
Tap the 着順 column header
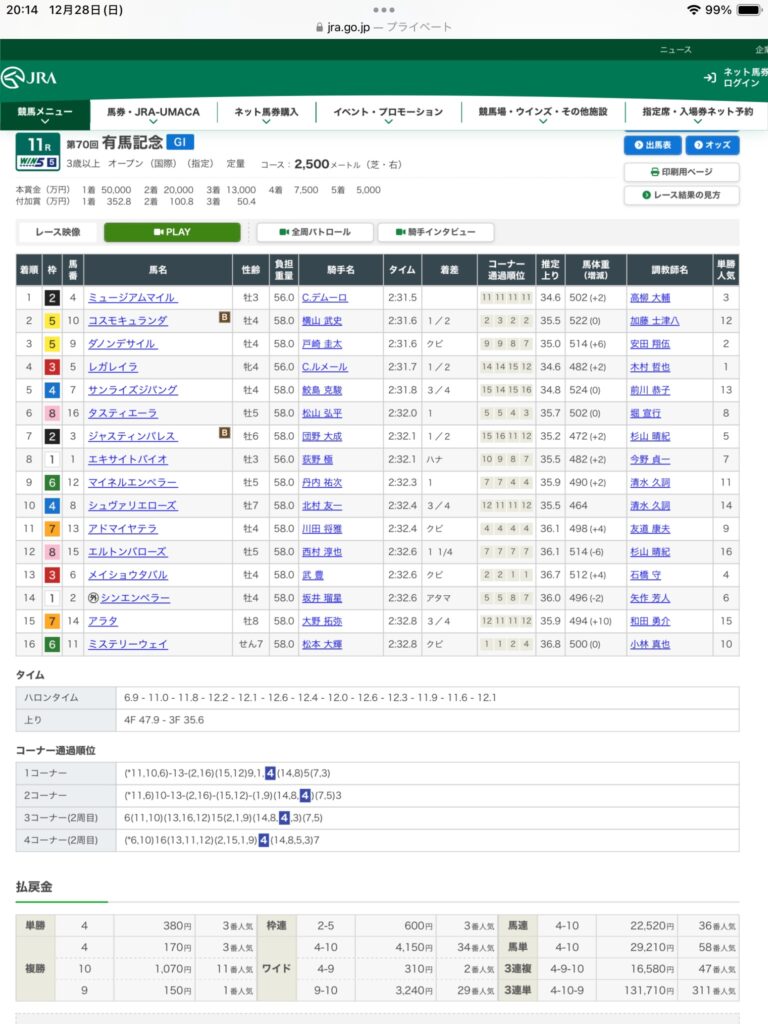click(x=29, y=270)
